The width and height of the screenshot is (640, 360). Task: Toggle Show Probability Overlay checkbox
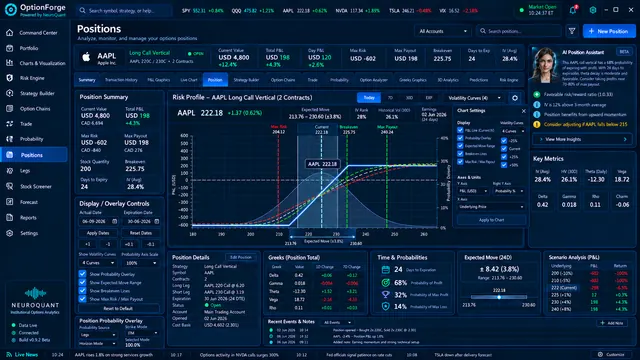pos(82,274)
